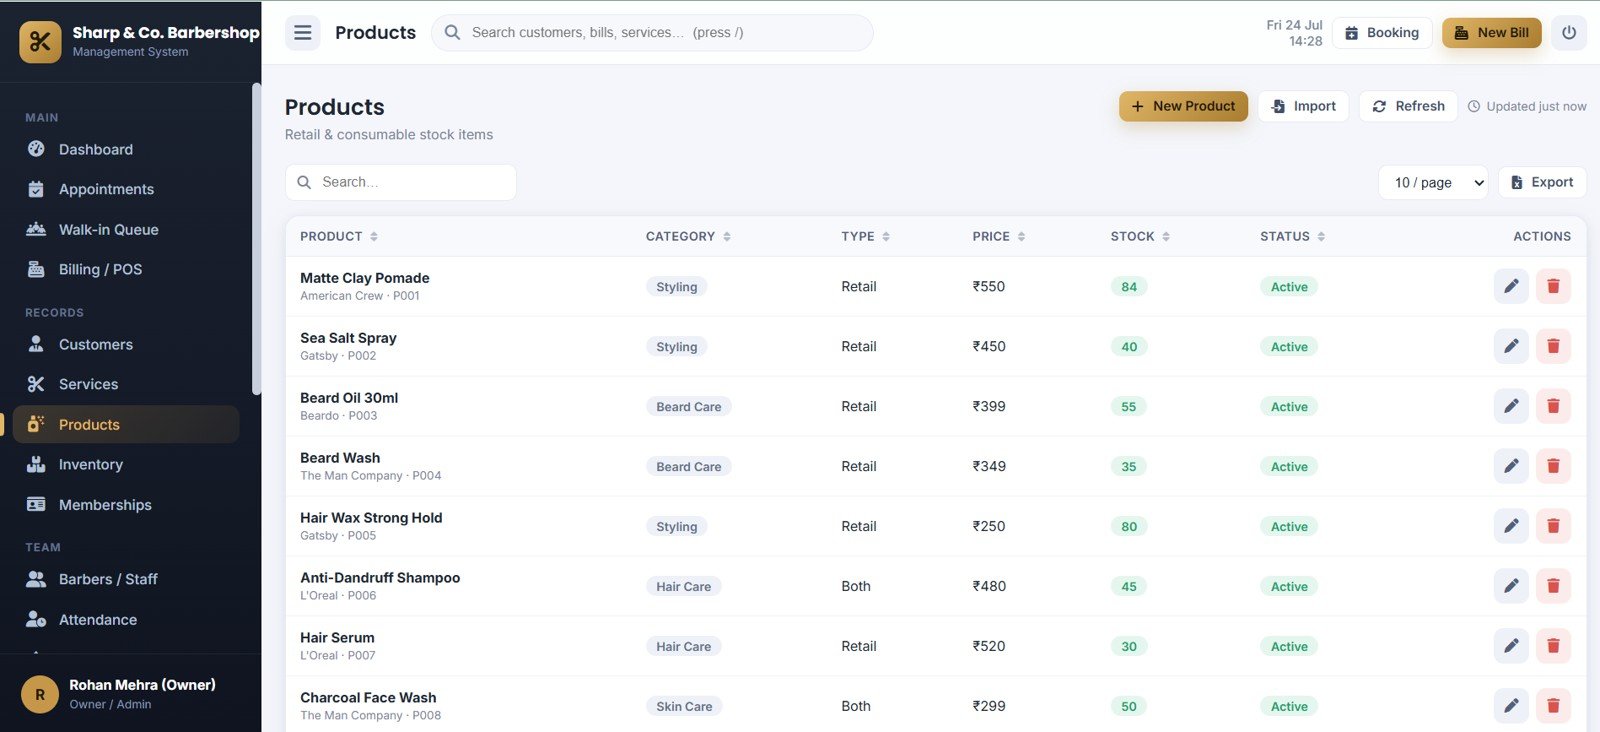Click the New Bill button
The width and height of the screenshot is (1600, 732).
coord(1491,33)
